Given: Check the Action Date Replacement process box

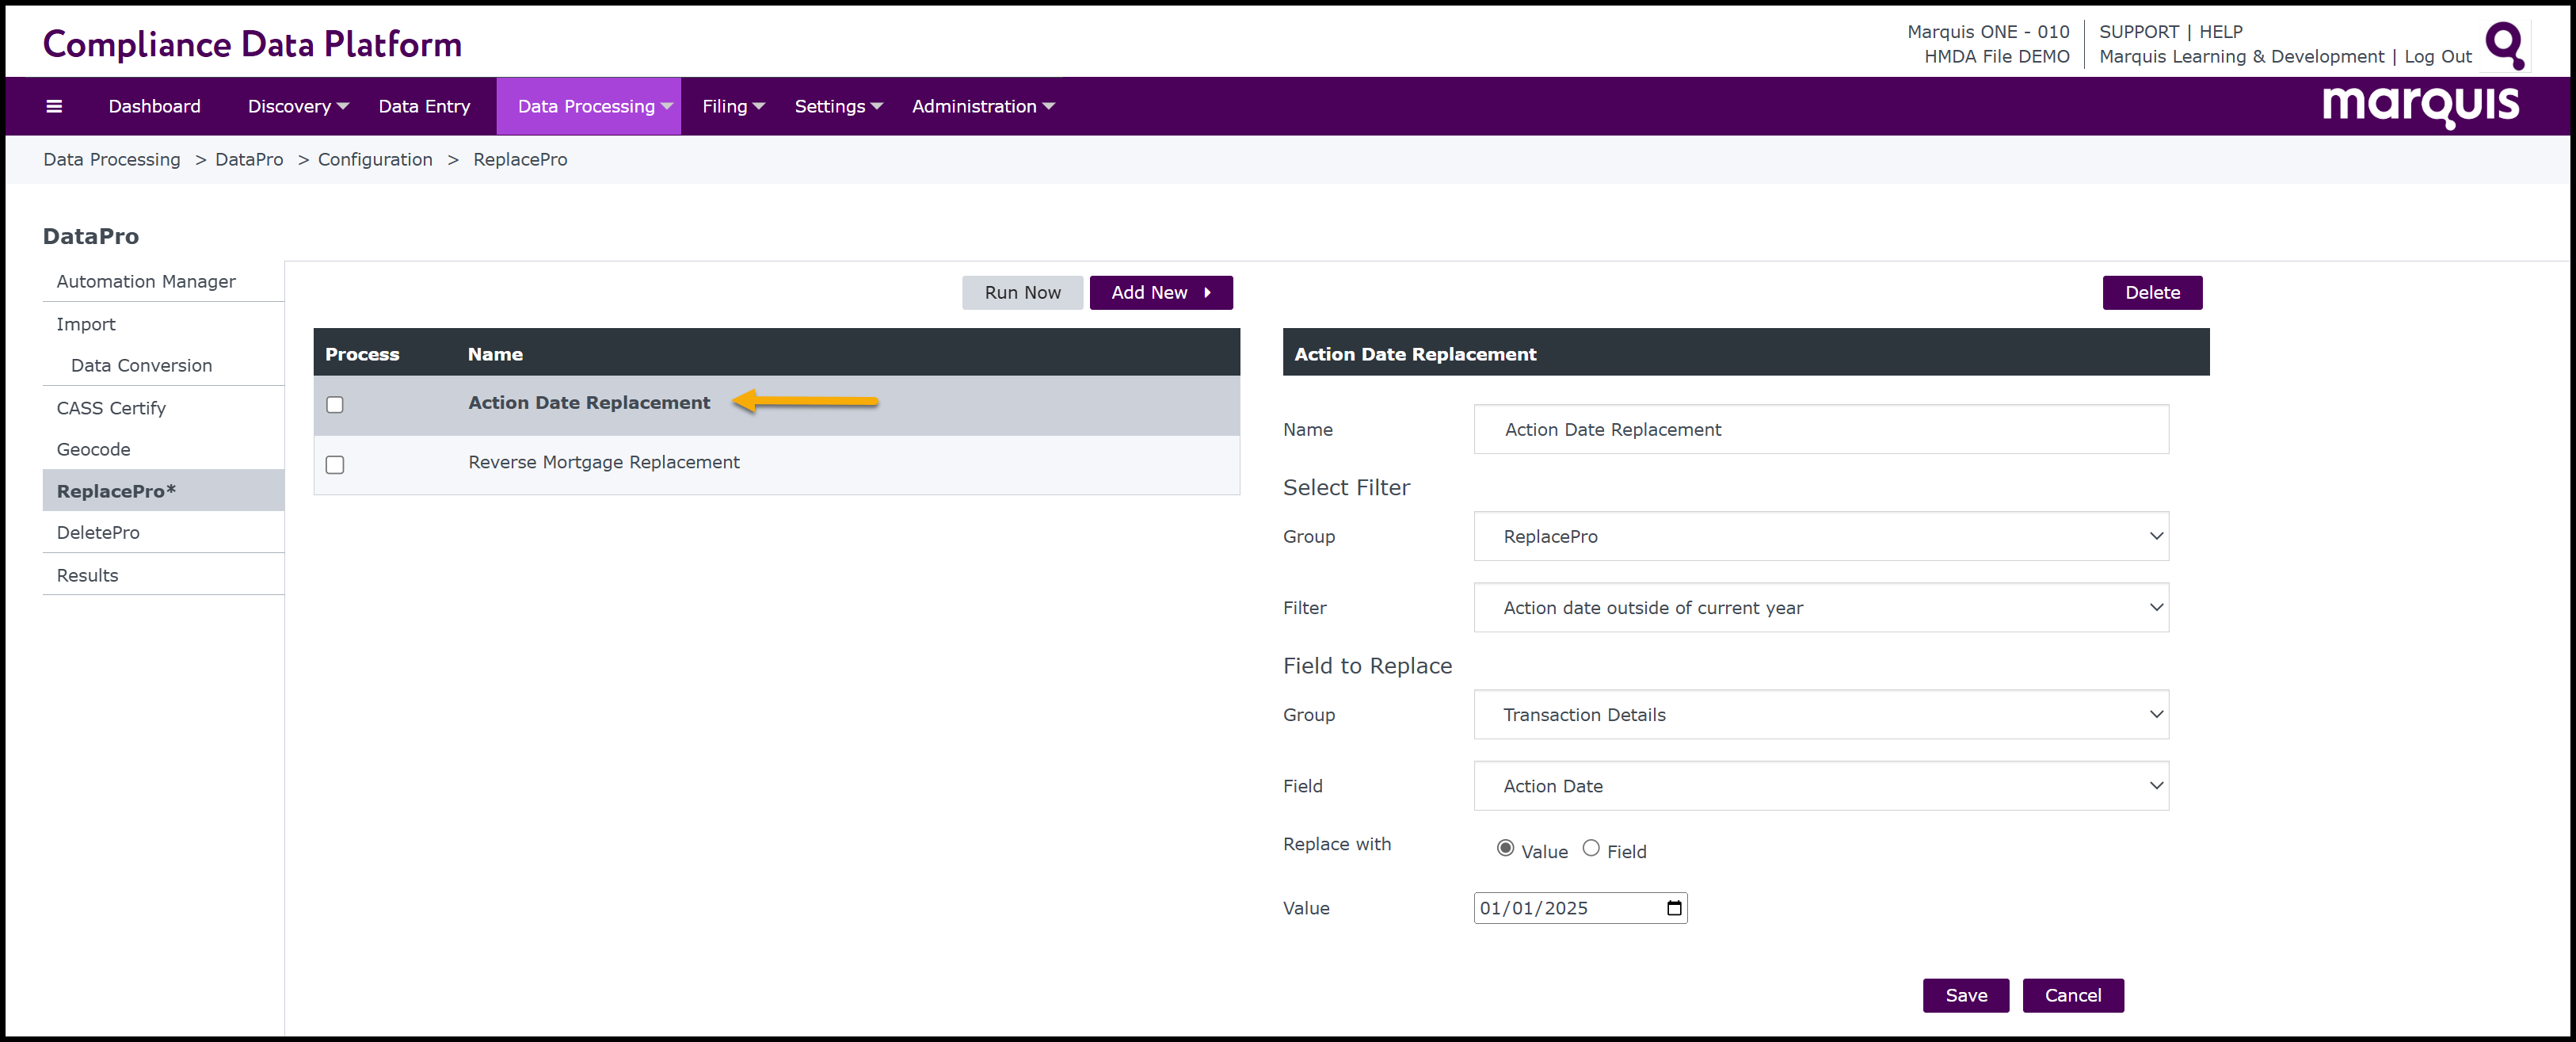Looking at the screenshot, I should (335, 405).
